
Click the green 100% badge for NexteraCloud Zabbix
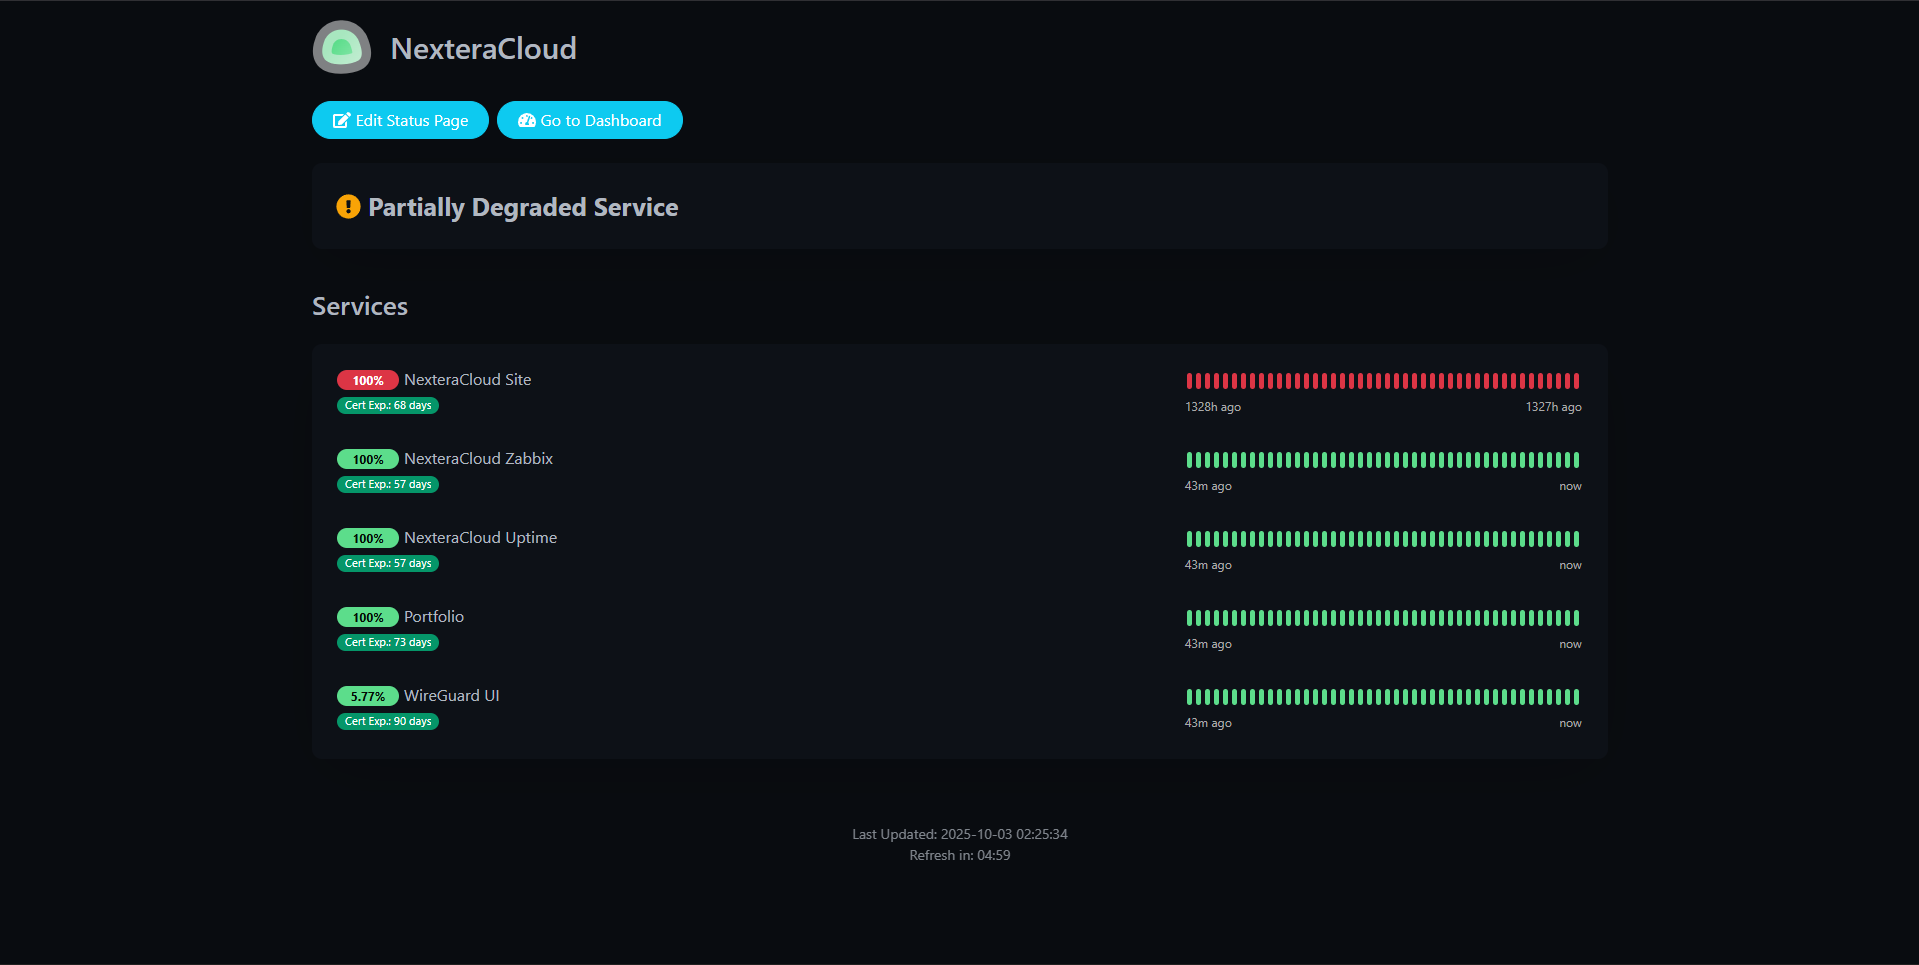[368, 459]
